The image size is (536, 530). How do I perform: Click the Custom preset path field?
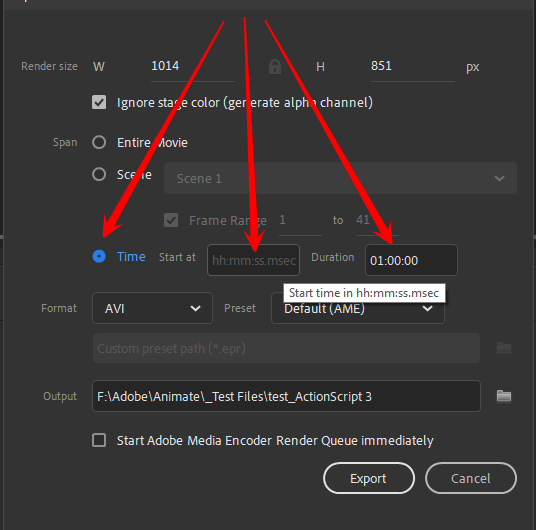click(x=286, y=348)
